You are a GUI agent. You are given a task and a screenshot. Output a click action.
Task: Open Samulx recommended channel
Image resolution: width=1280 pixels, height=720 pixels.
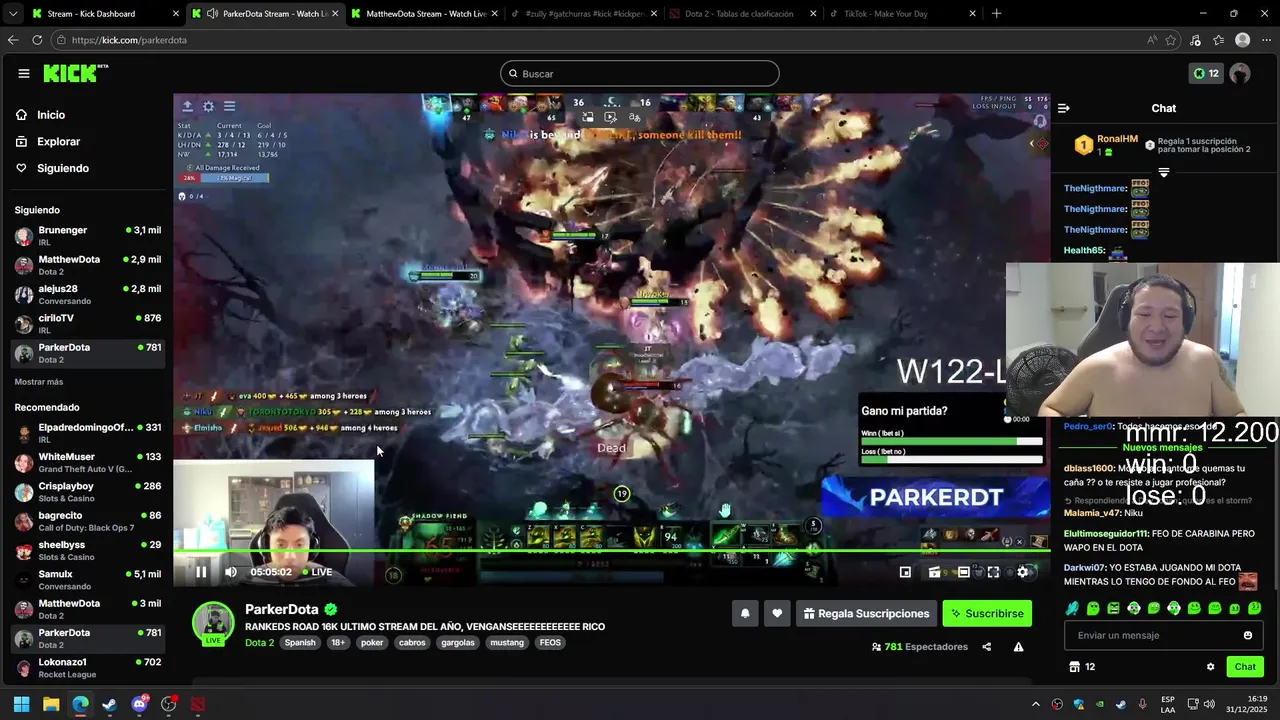(88, 580)
